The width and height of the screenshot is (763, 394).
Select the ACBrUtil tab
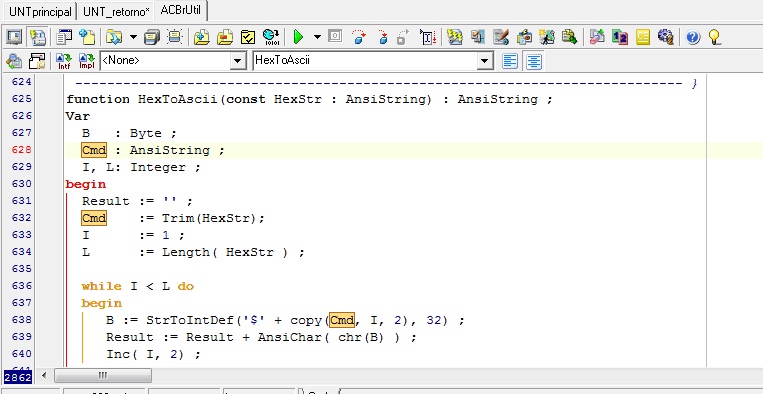pos(181,11)
